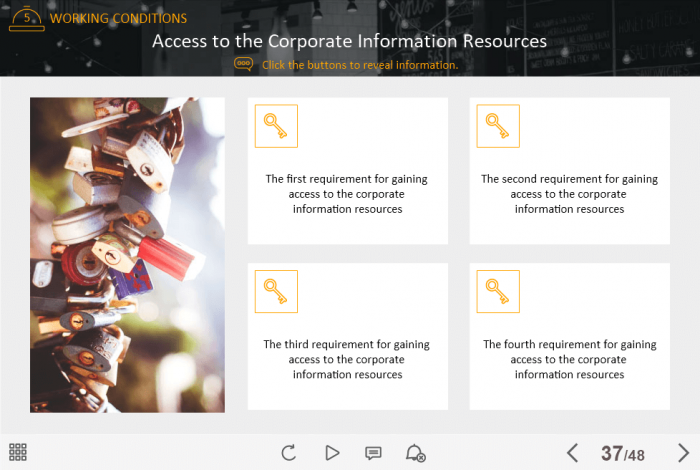Open the slide grid menu

18,452
